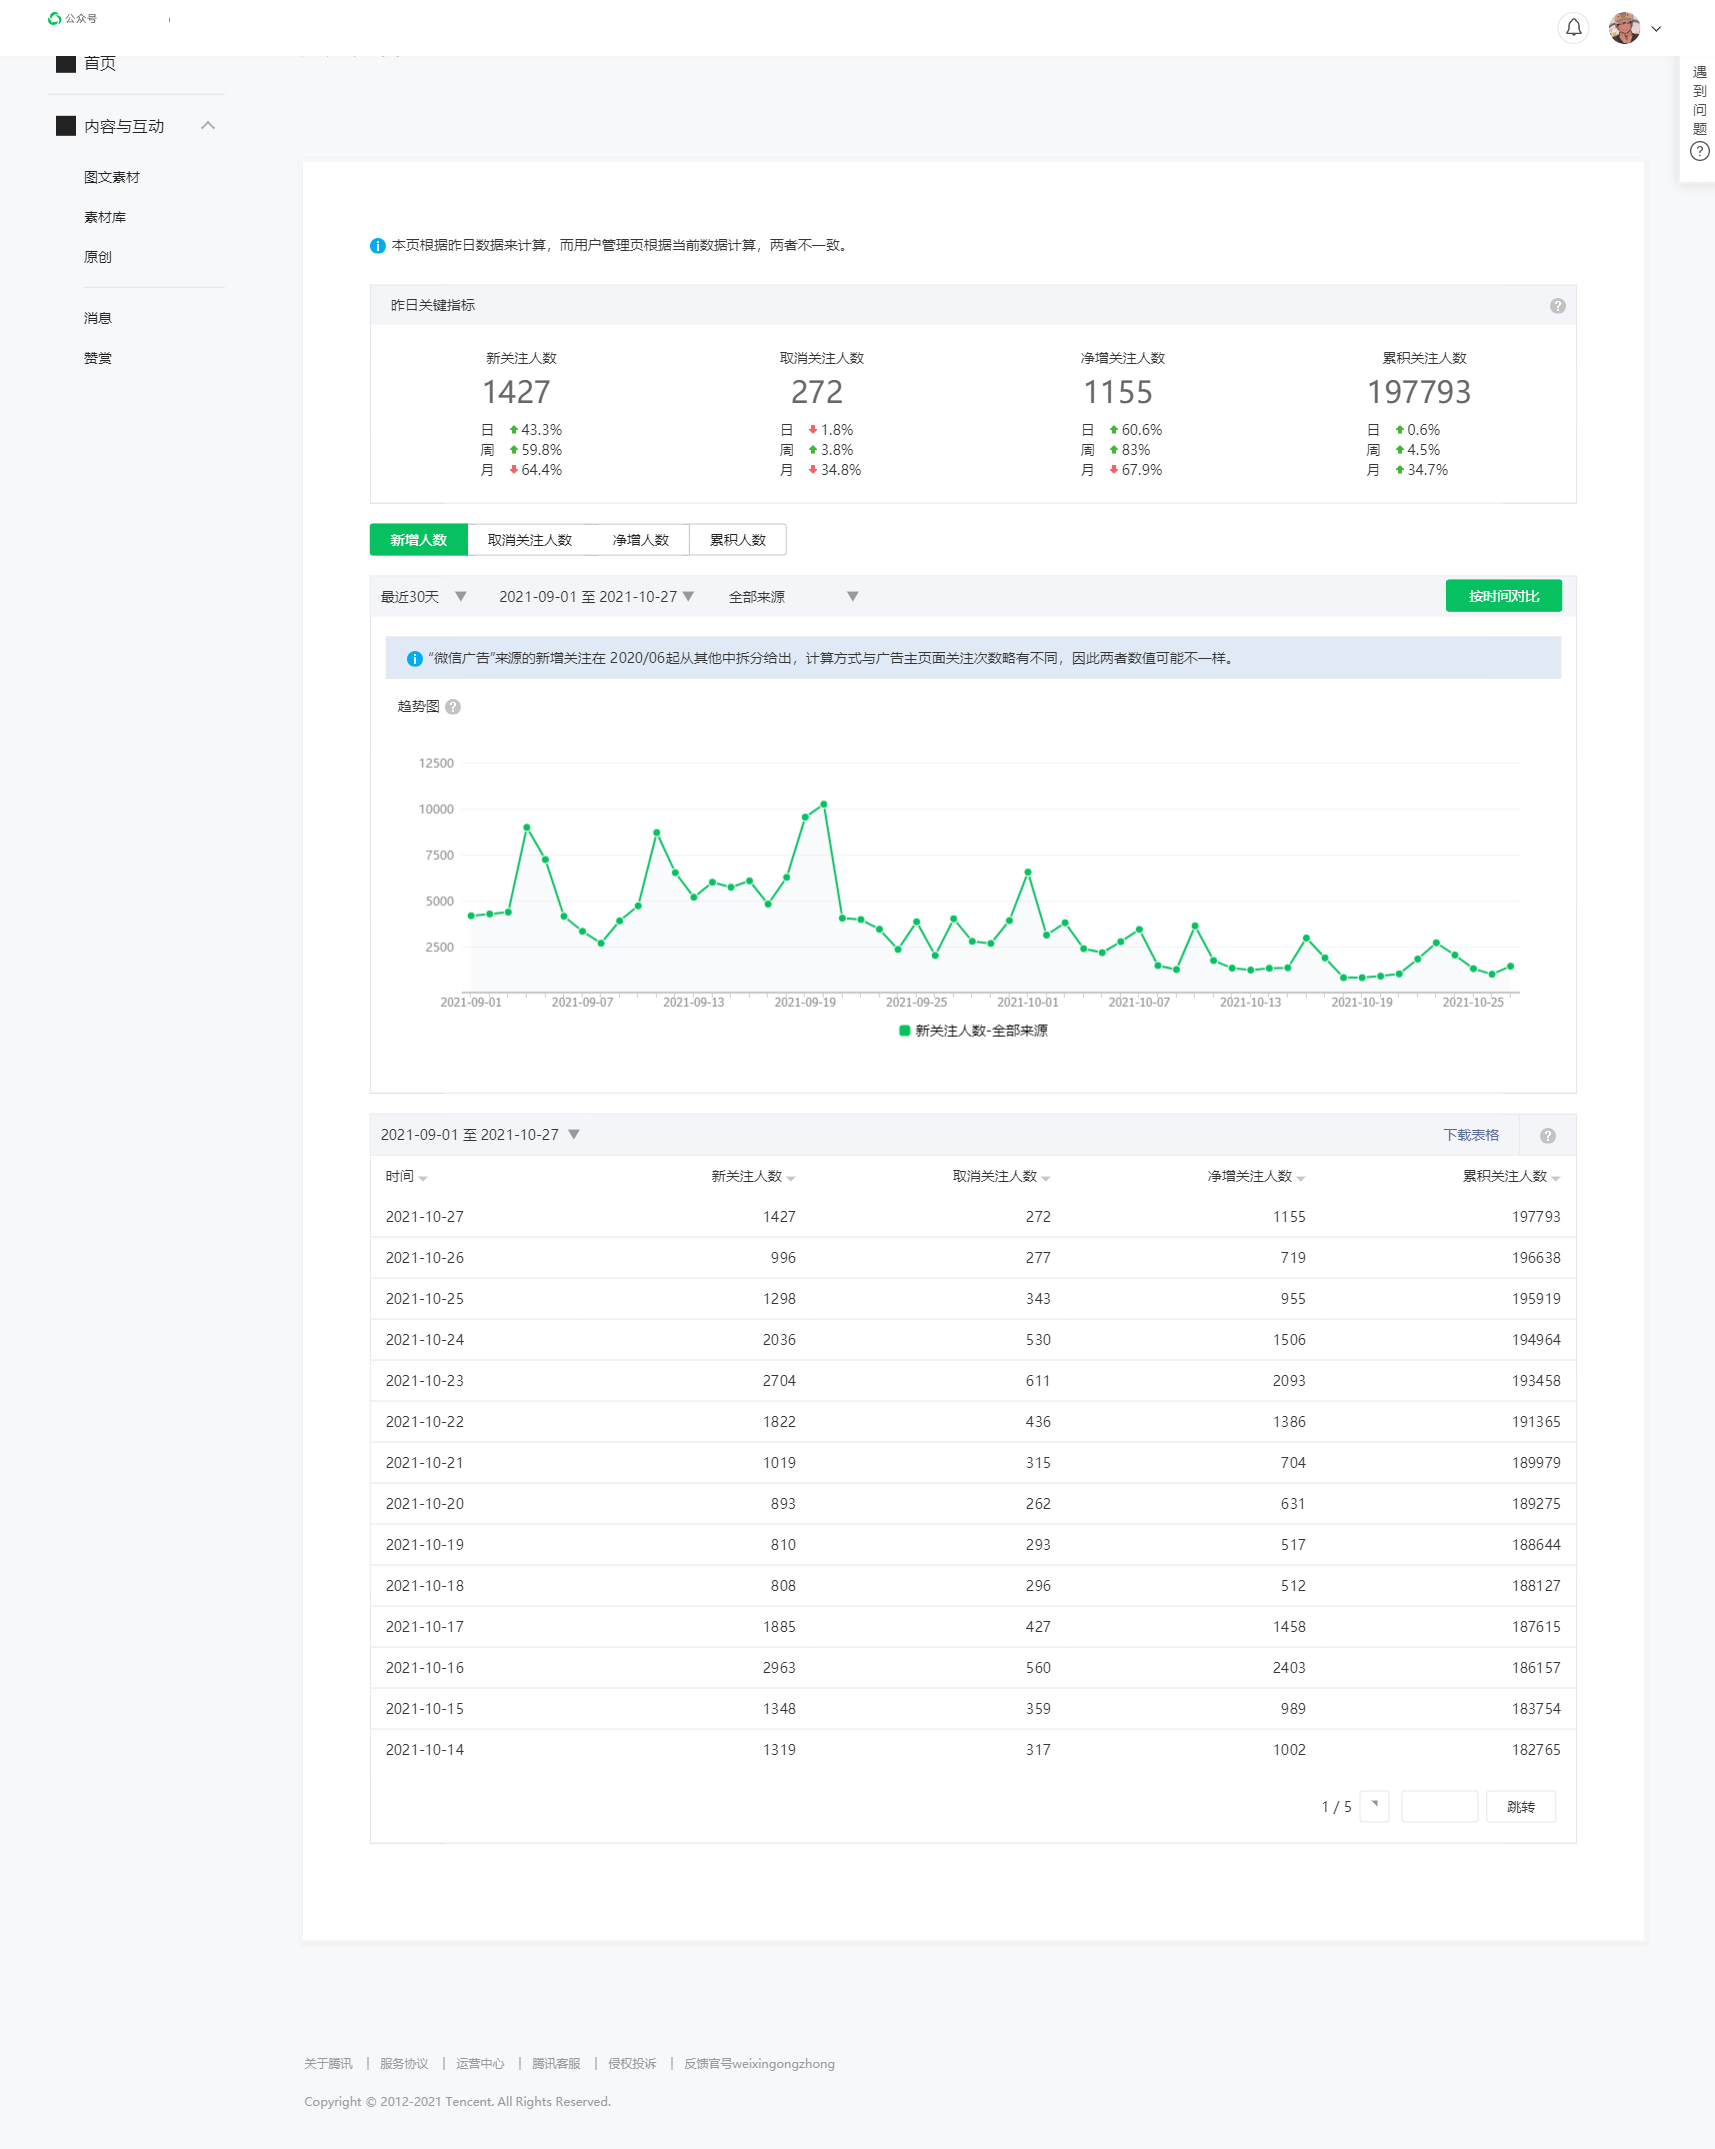1715x2149 pixels.
Task: Click the 下载表格 link
Action: pyautogui.click(x=1470, y=1135)
